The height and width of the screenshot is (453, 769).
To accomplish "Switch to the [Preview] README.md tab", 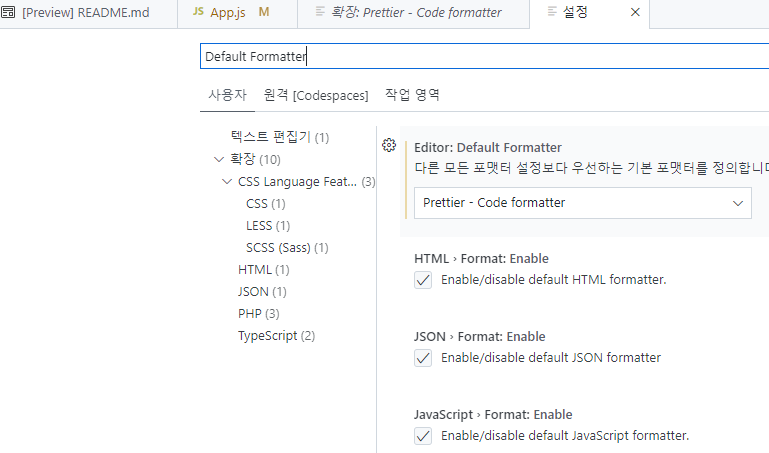I will (x=88, y=14).
